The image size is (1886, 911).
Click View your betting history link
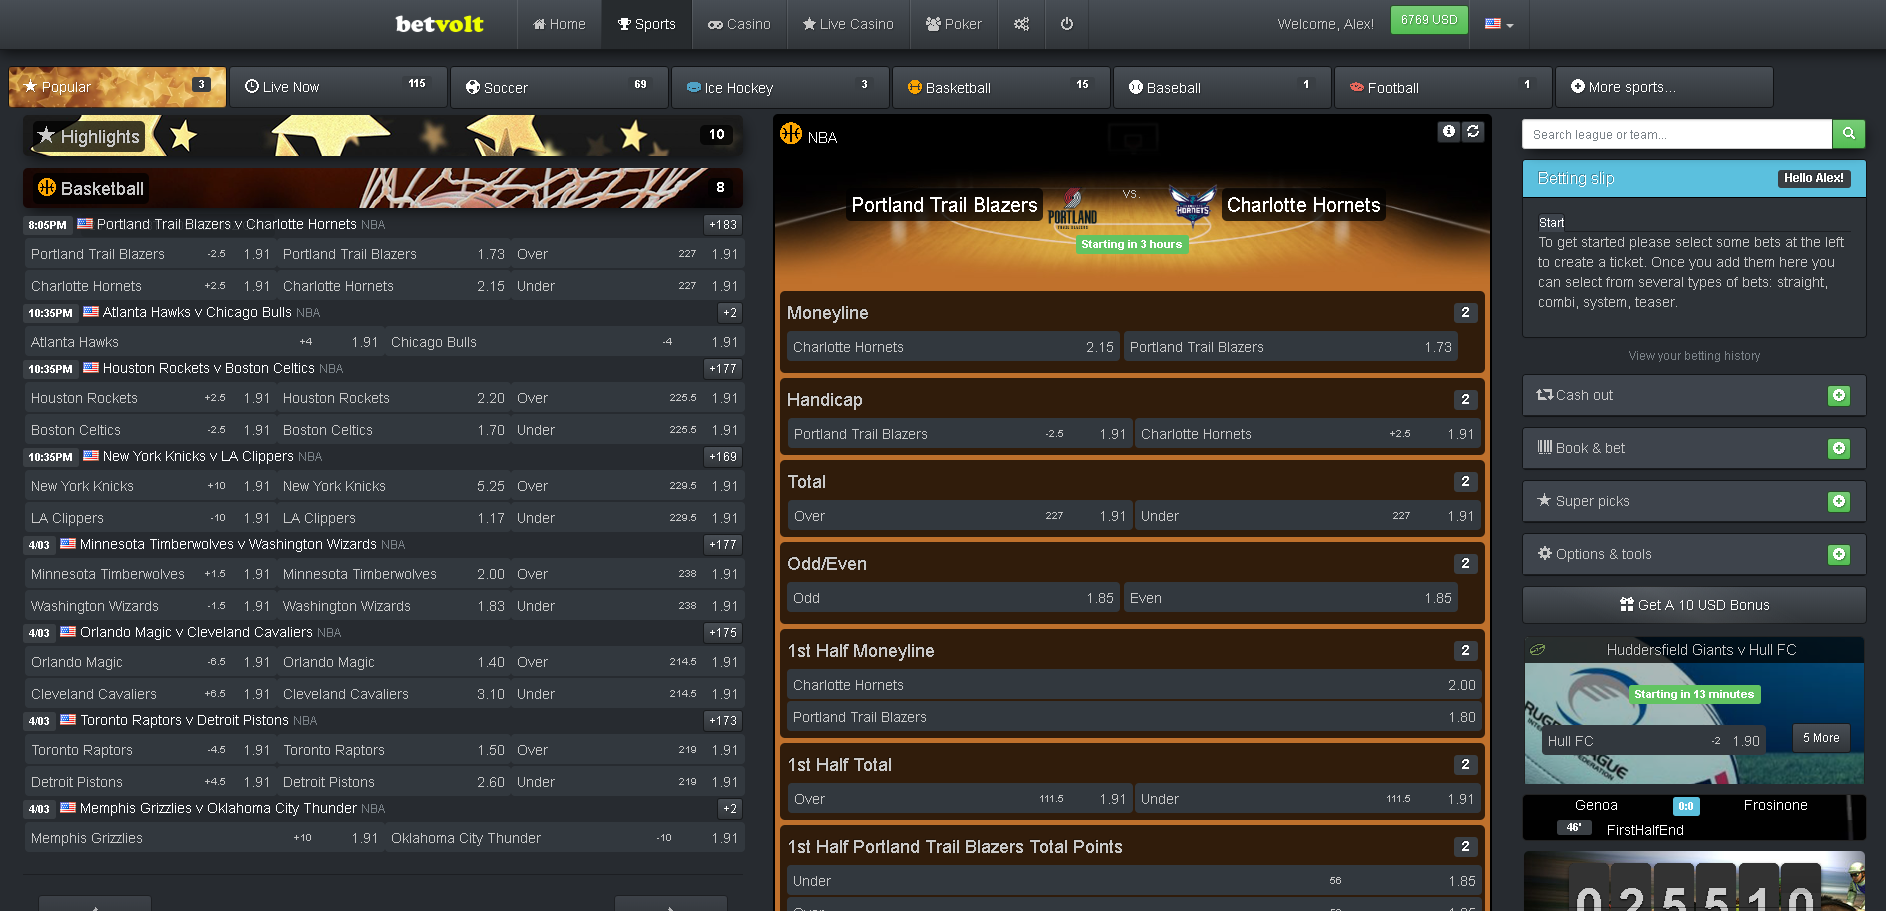[1694, 356]
